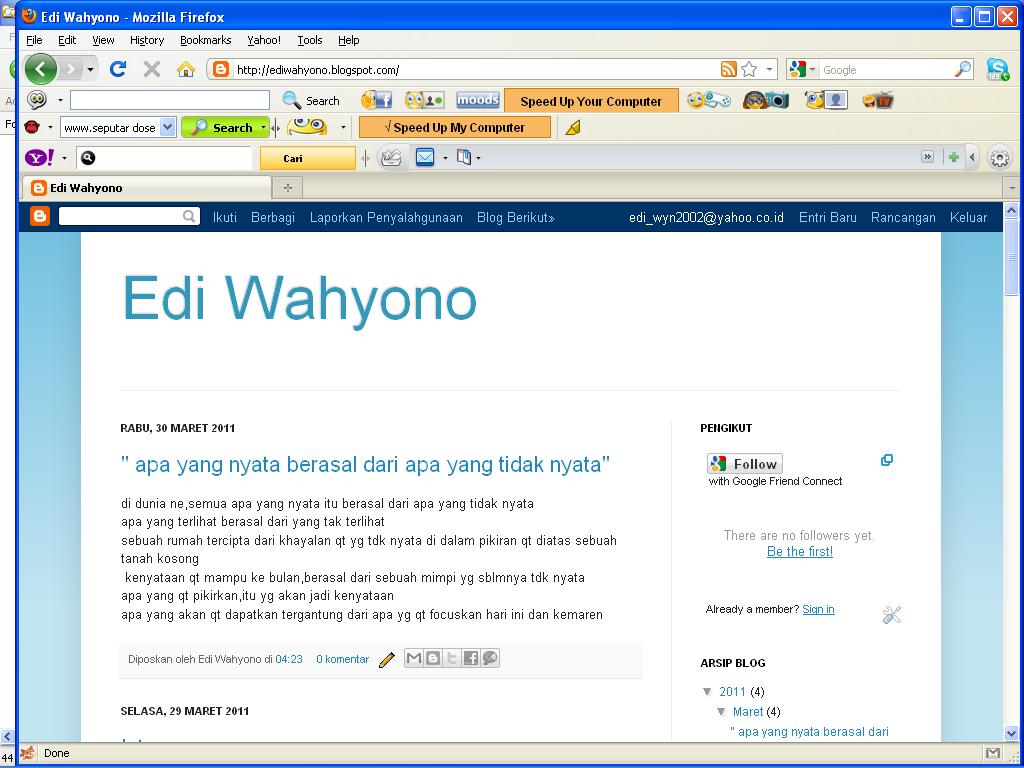Open post title apa yang nyata link
This screenshot has width=1024, height=768.
point(366,464)
